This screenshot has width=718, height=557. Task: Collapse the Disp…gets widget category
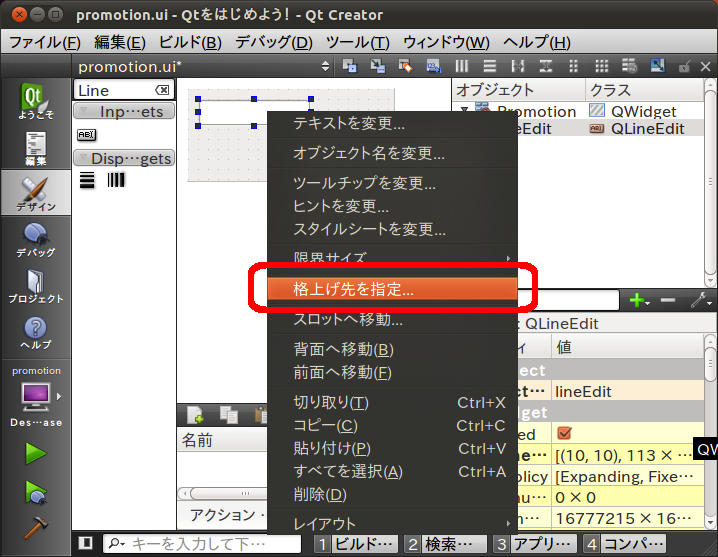(x=124, y=158)
